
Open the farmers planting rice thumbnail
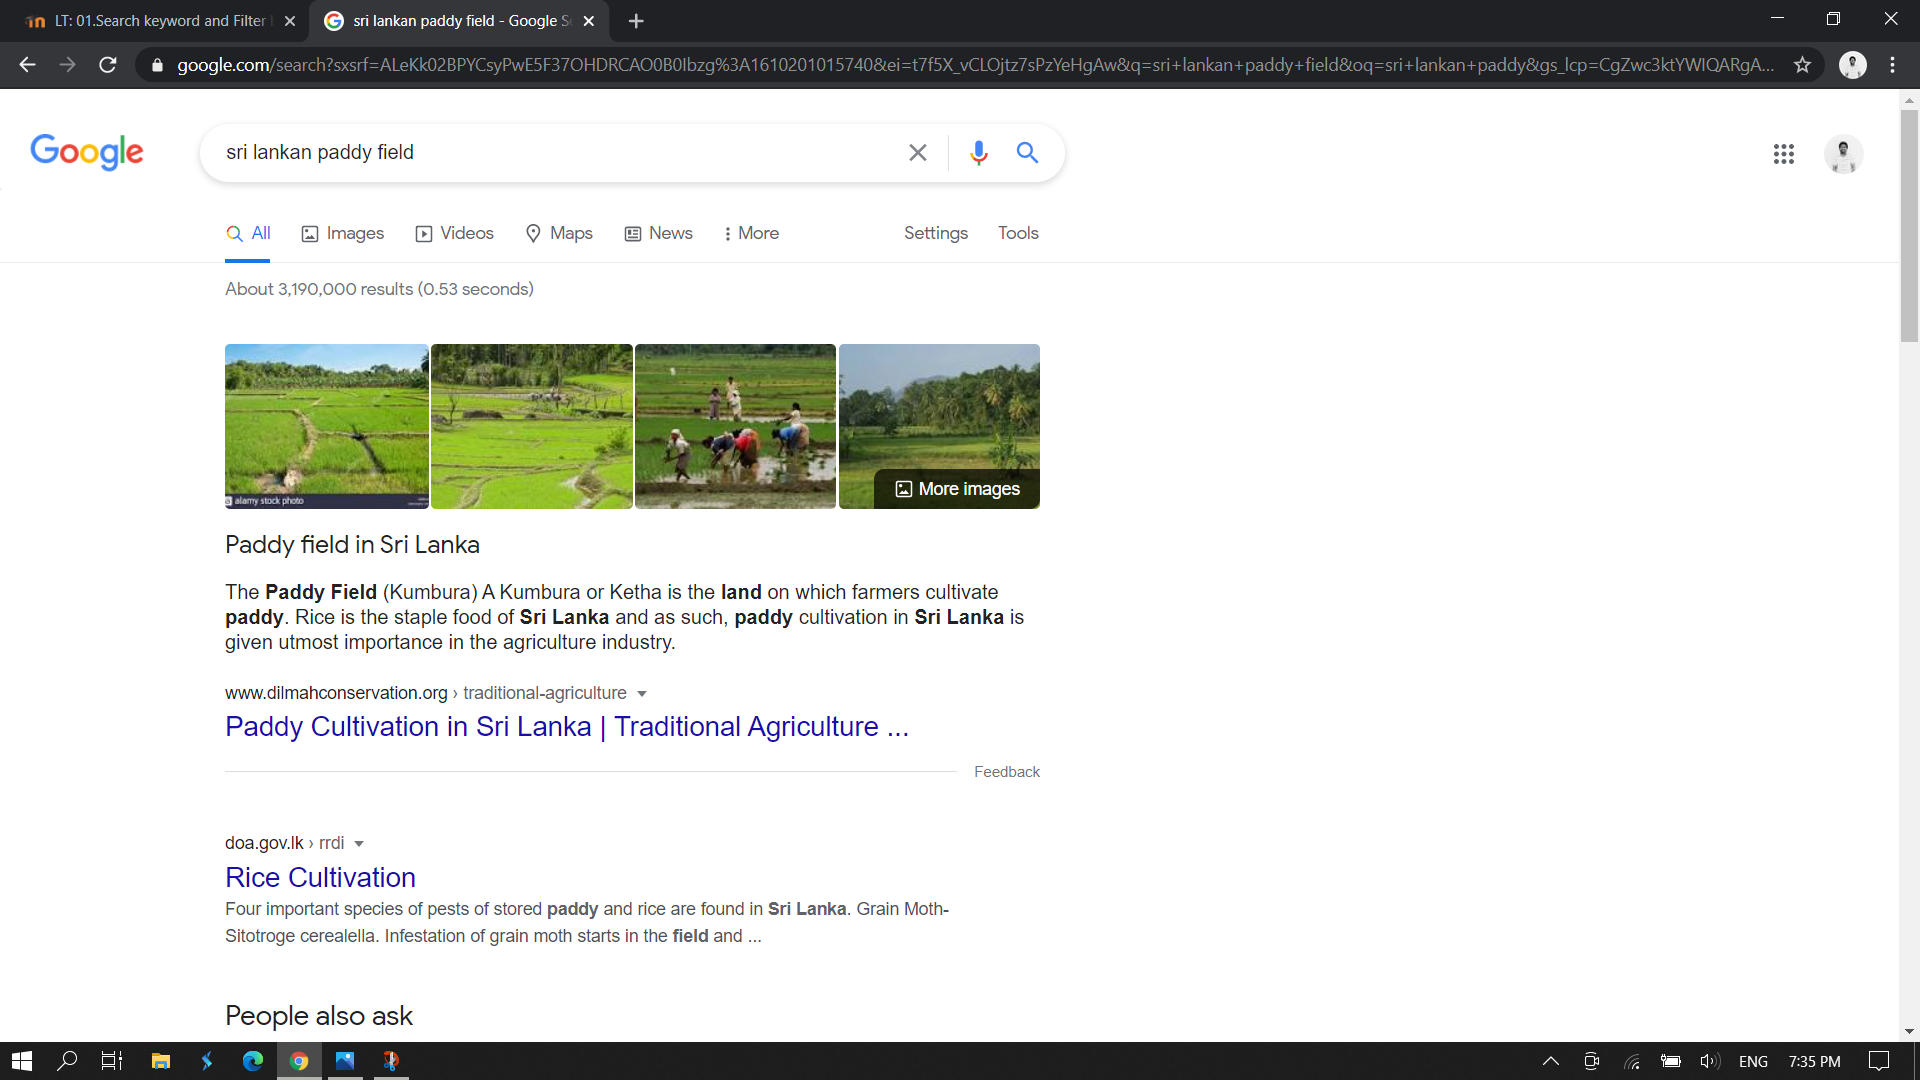pyautogui.click(x=735, y=427)
